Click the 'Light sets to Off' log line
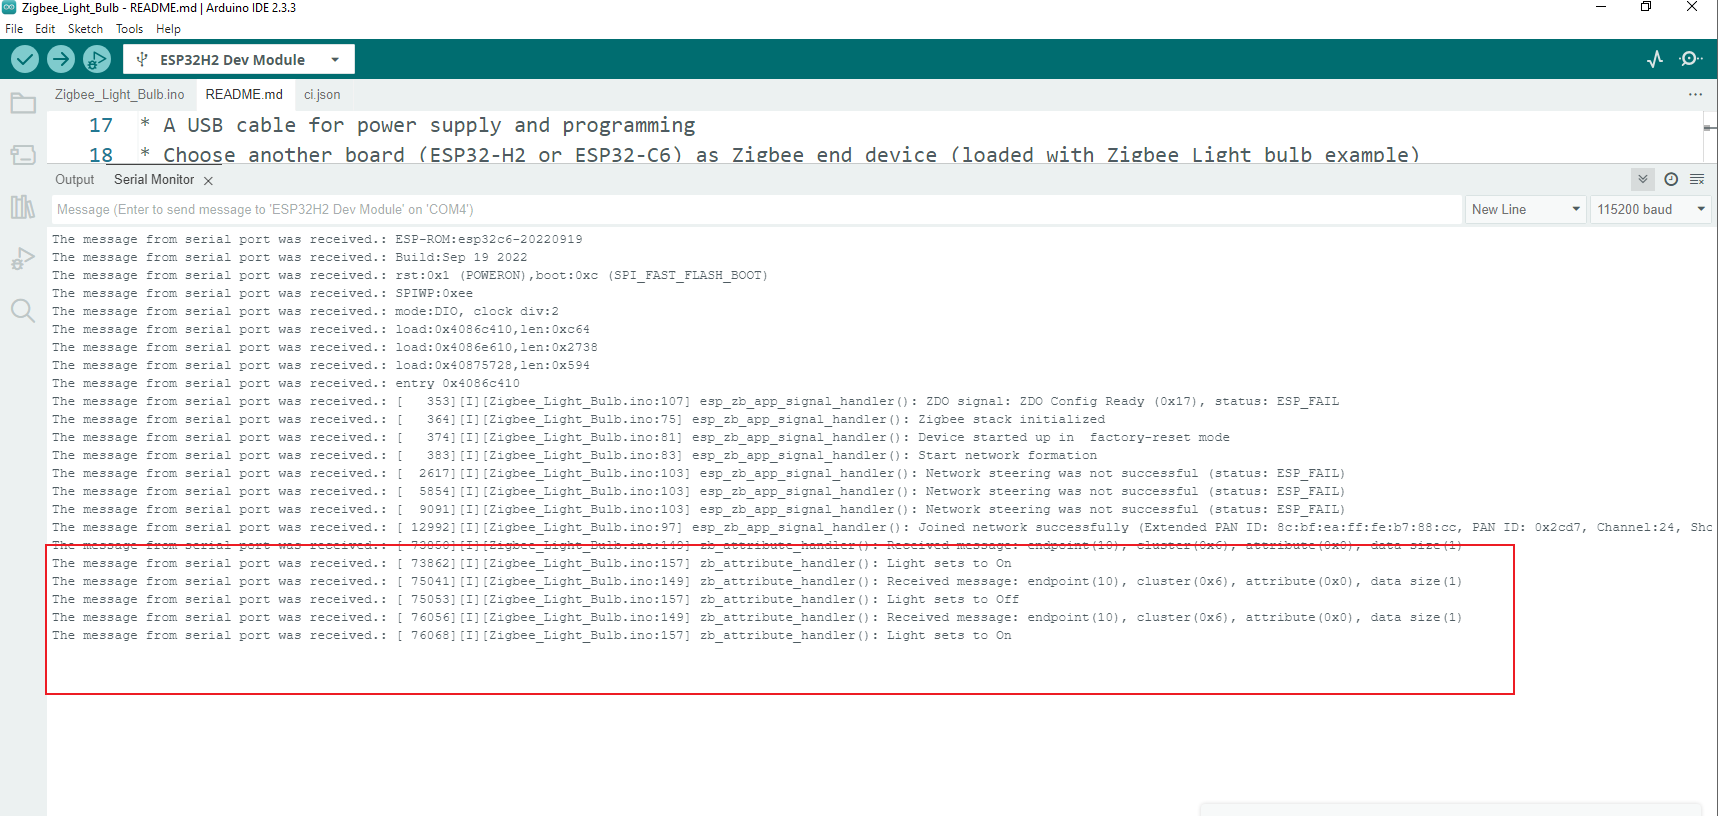The image size is (1718, 816). 535,599
